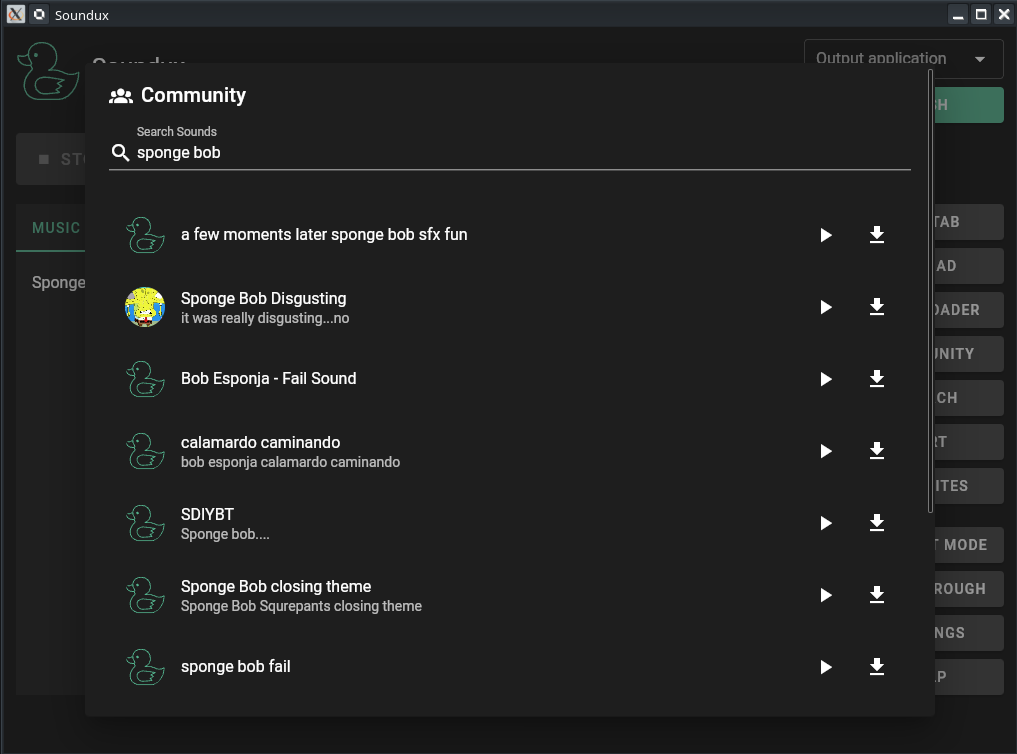Click duck icon beside calamardo caminando
Image resolution: width=1017 pixels, height=754 pixels.
(x=145, y=451)
